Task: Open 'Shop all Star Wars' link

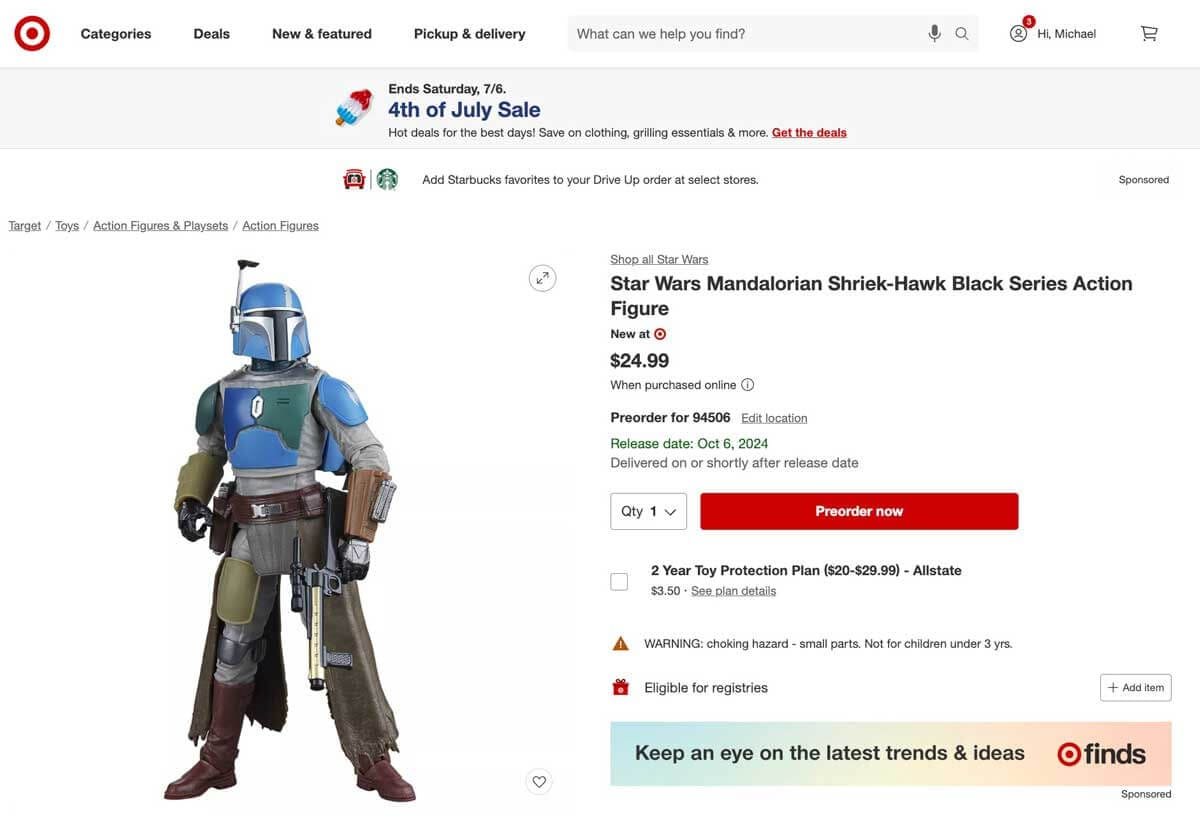Action: [658, 258]
